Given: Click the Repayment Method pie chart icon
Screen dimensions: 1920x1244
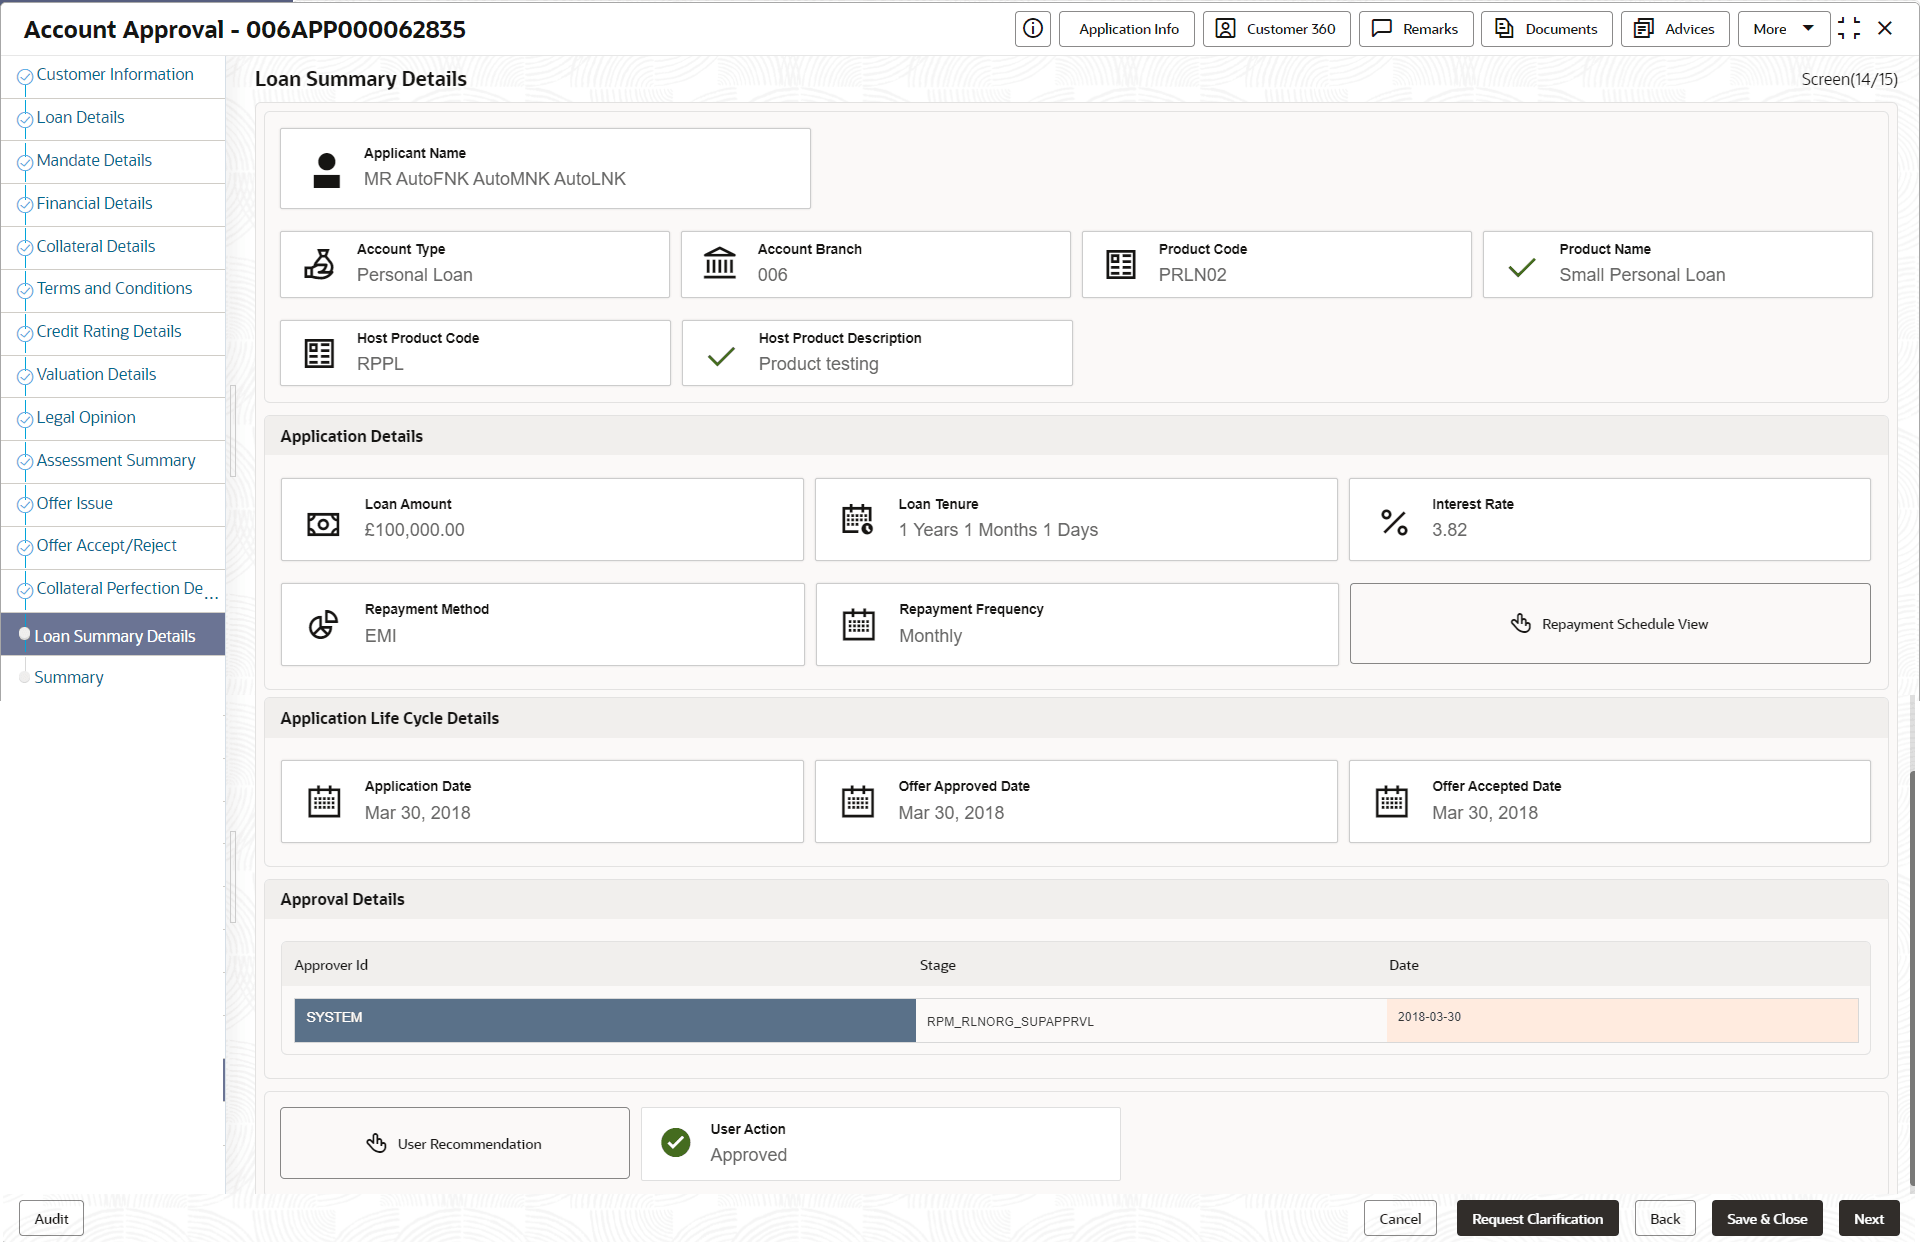Looking at the screenshot, I should [x=323, y=625].
